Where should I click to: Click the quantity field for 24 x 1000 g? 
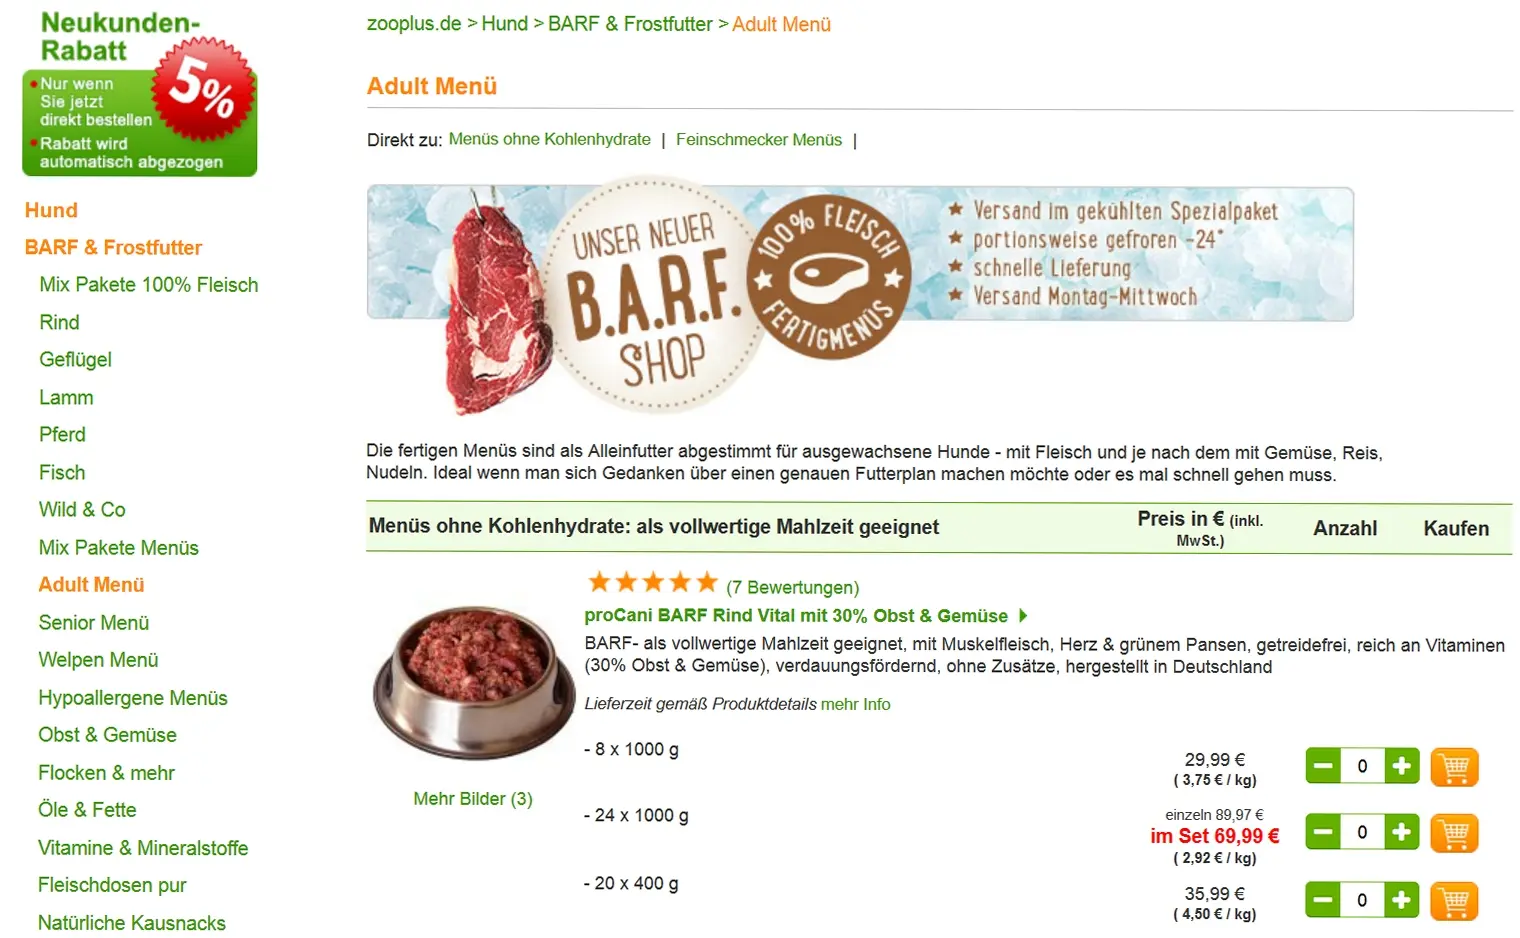point(1362,832)
